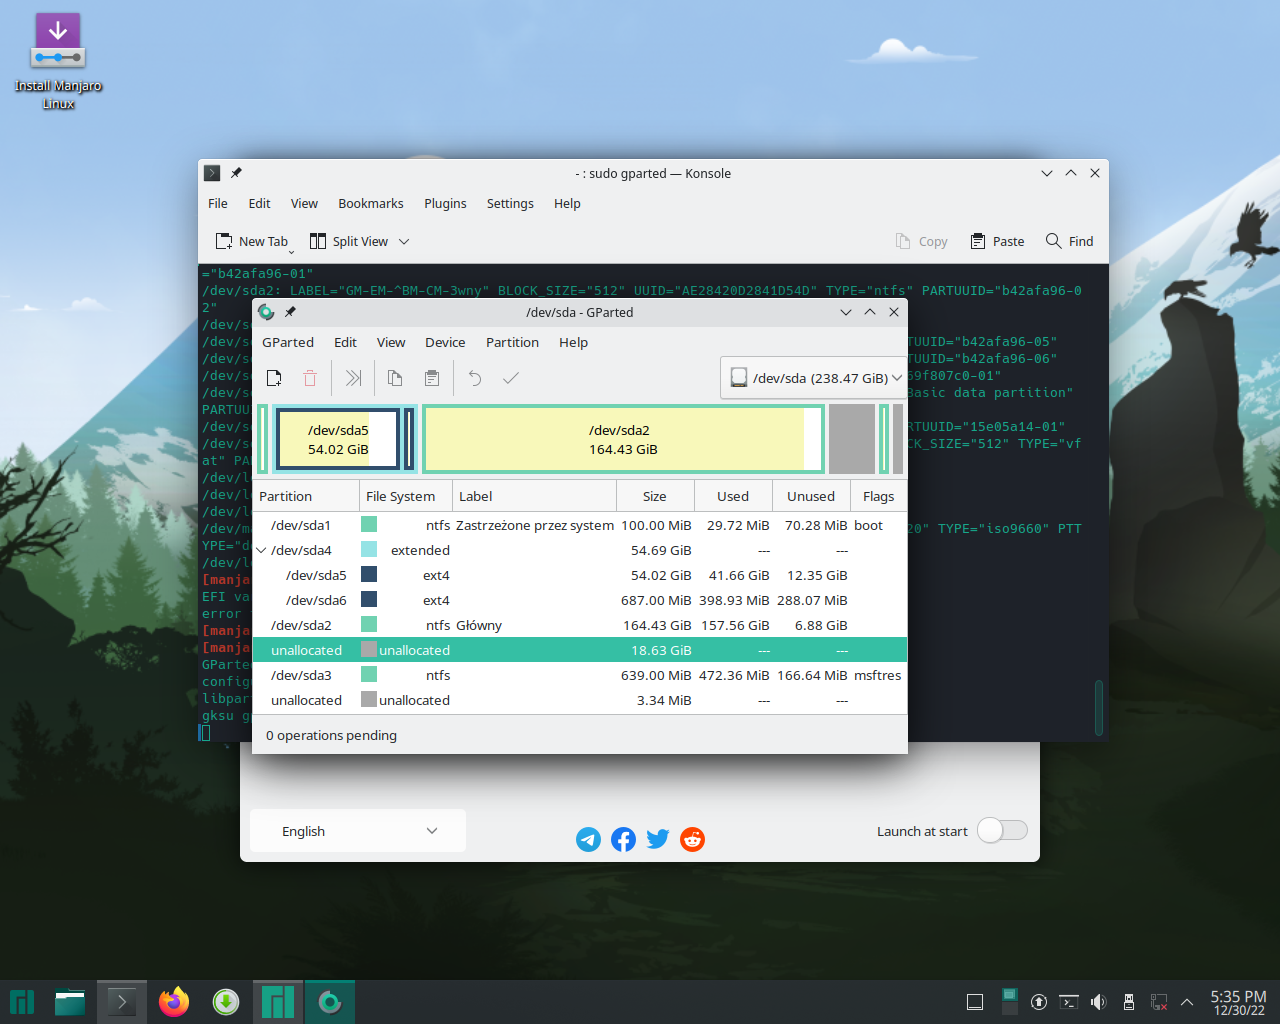Sort by the Size column header

pos(655,496)
